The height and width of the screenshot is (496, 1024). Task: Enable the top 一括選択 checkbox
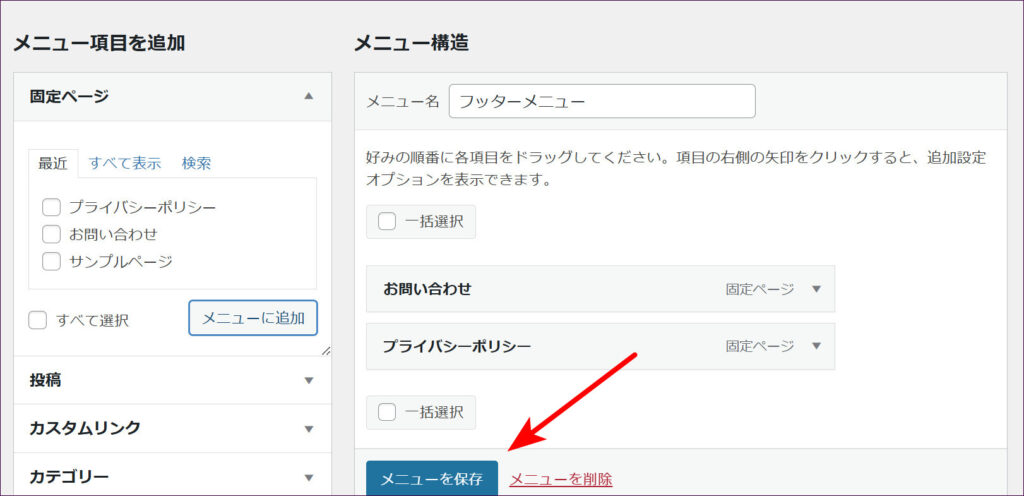click(x=387, y=222)
